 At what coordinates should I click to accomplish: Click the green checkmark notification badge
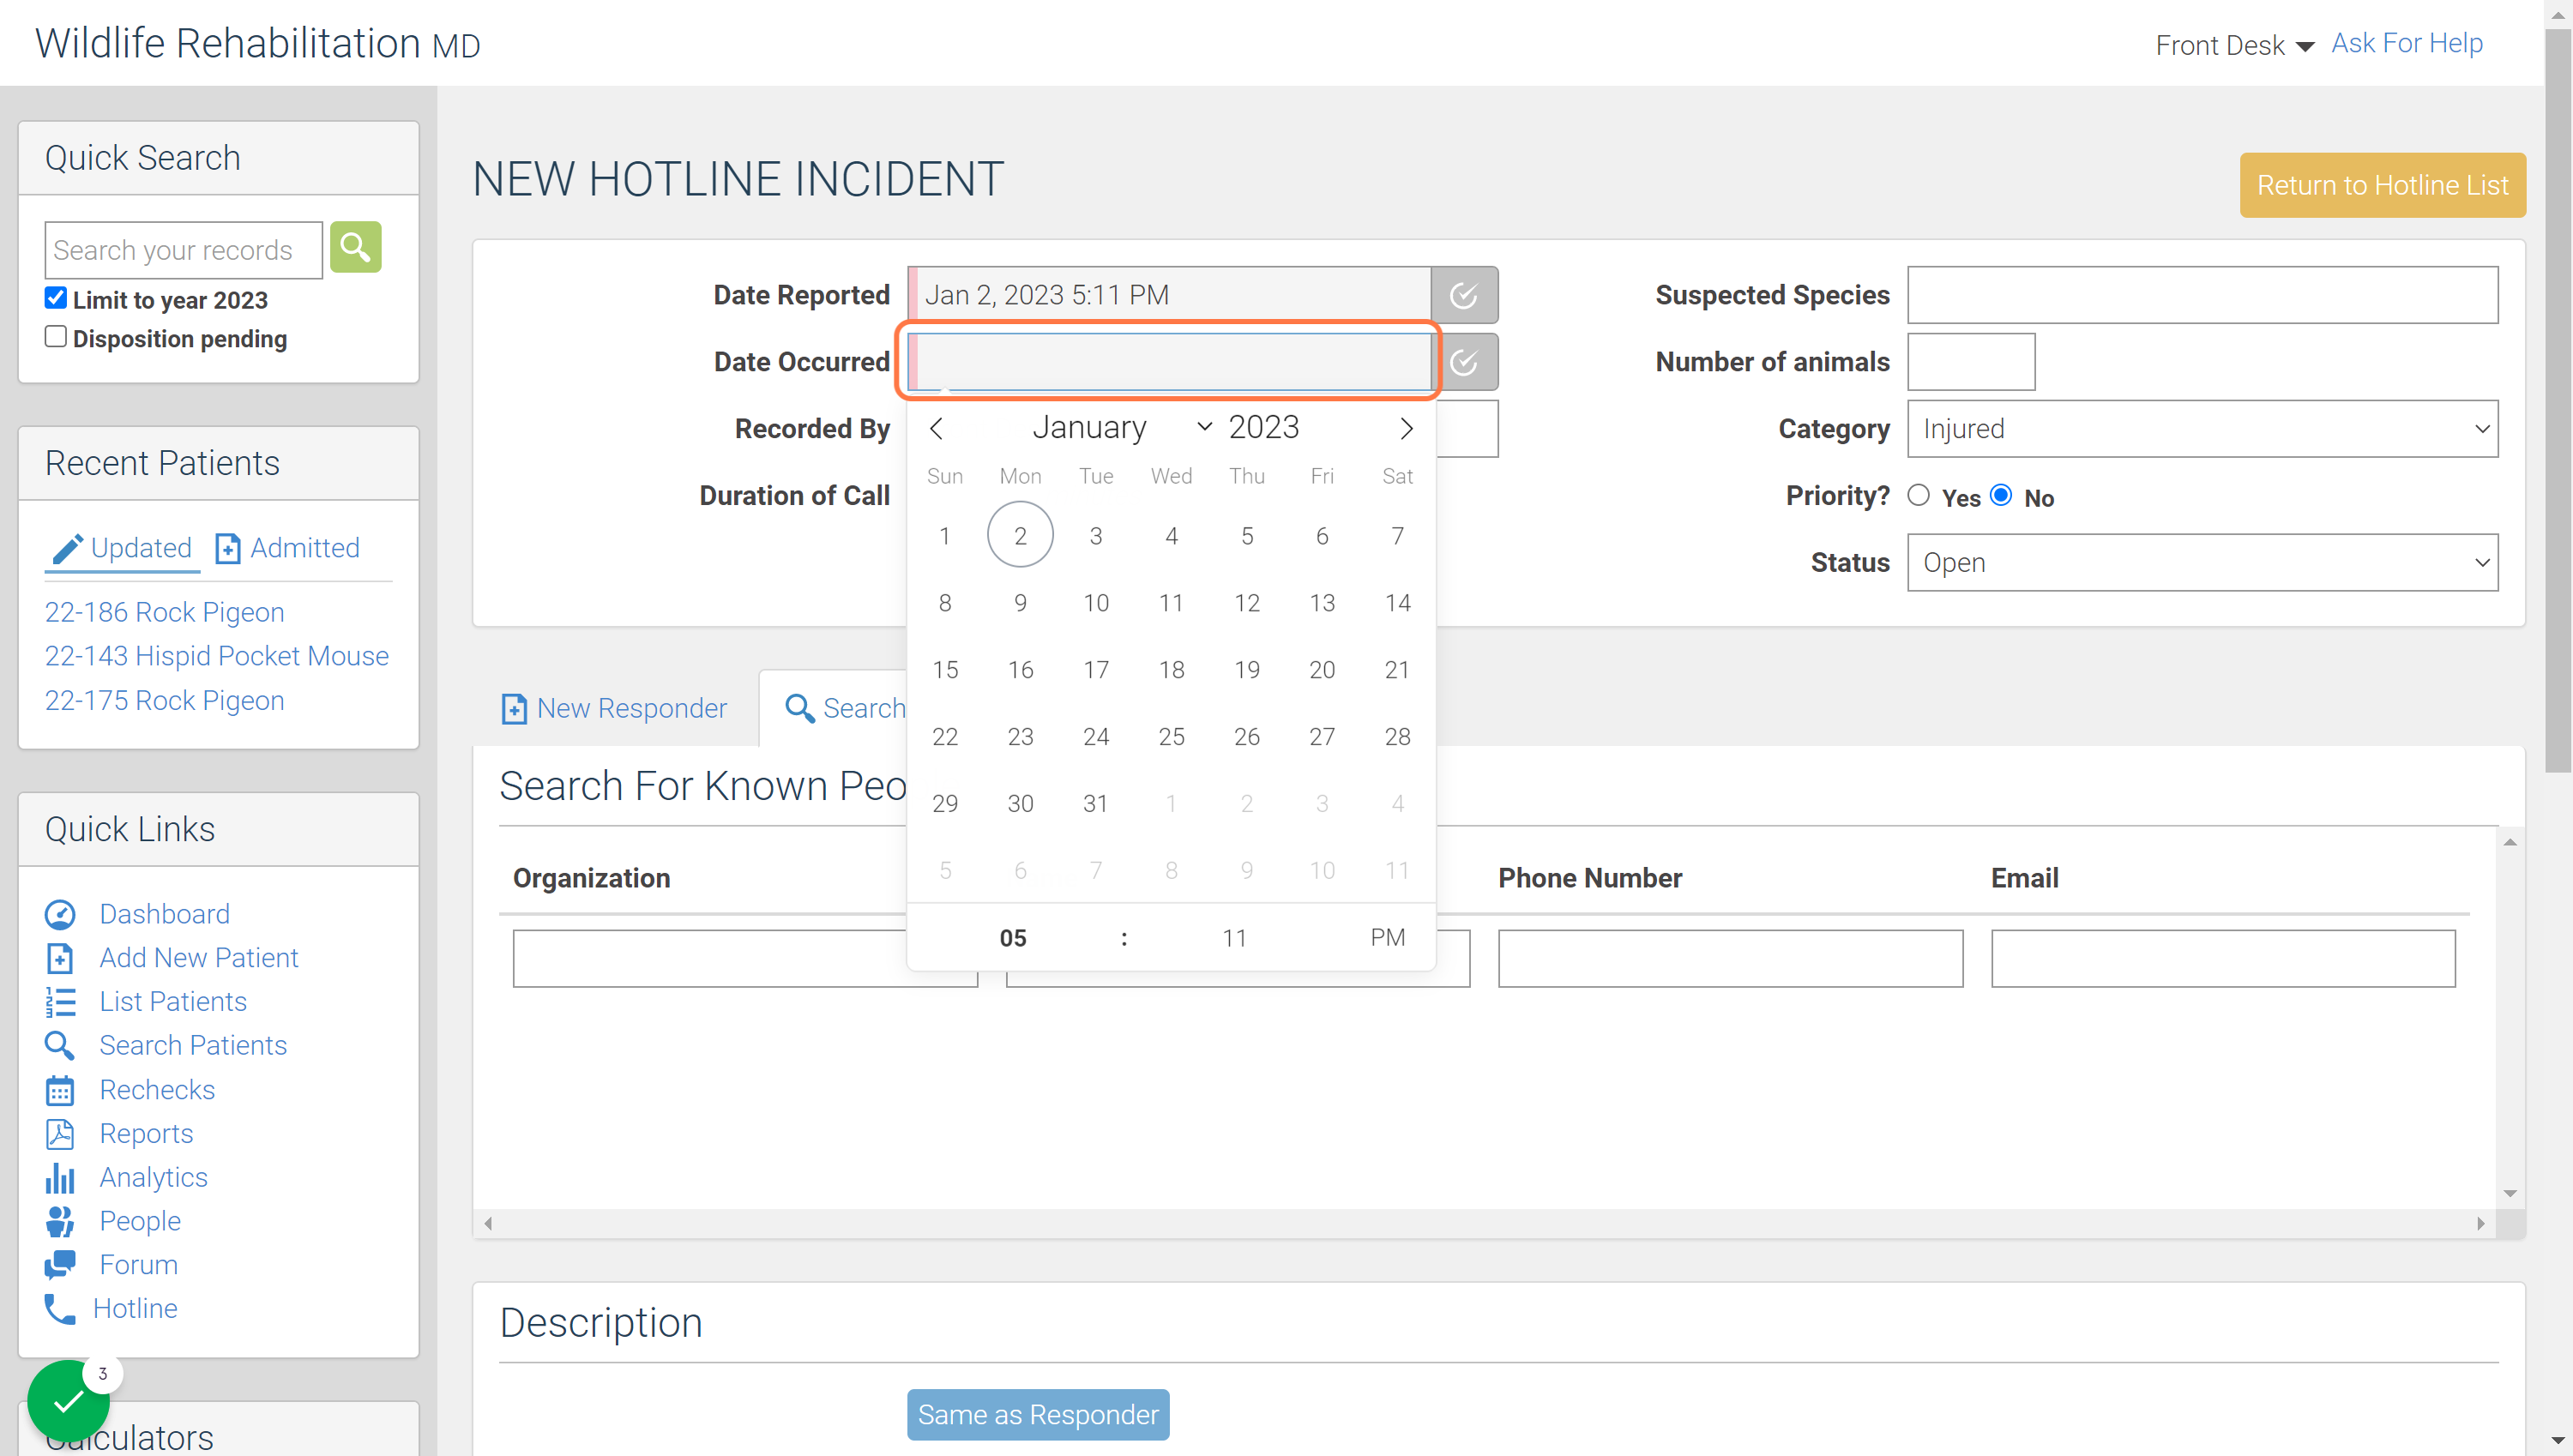click(x=68, y=1401)
